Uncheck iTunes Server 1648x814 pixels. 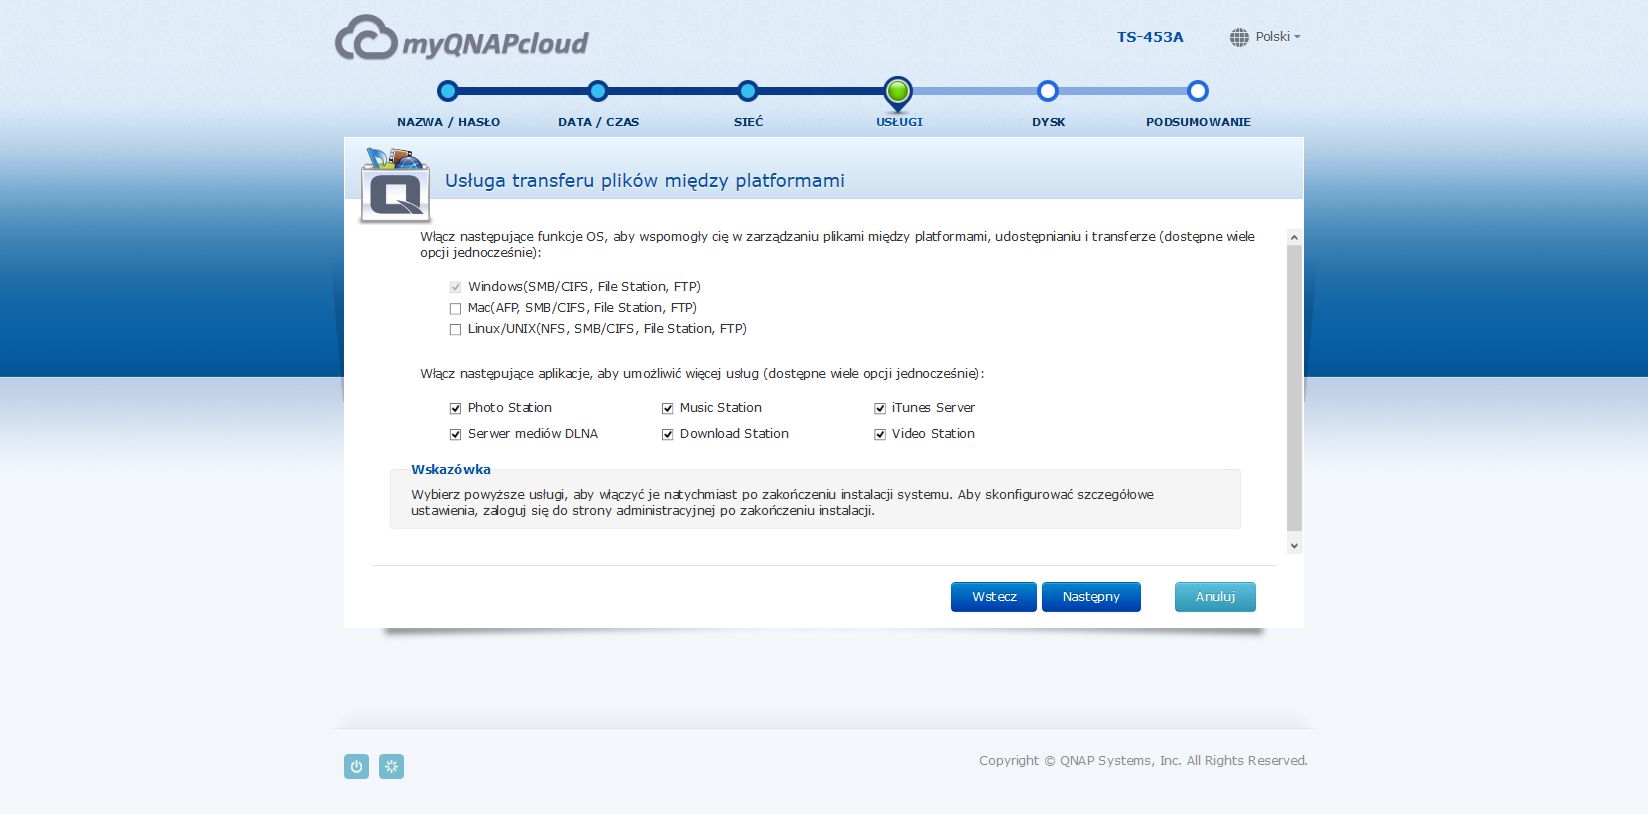(880, 408)
